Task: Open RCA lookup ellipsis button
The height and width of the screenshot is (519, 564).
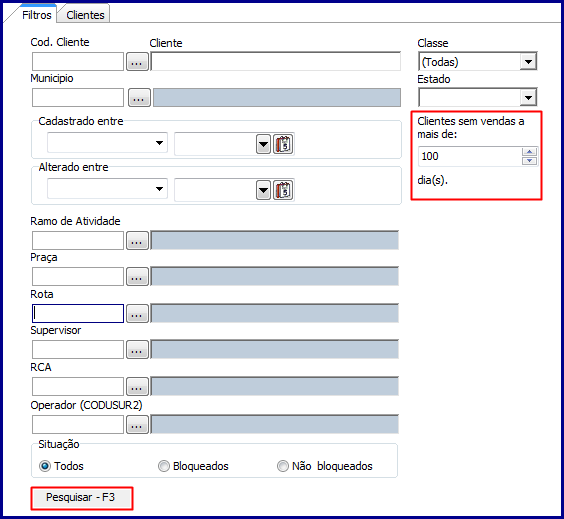Action: pyautogui.click(x=137, y=387)
